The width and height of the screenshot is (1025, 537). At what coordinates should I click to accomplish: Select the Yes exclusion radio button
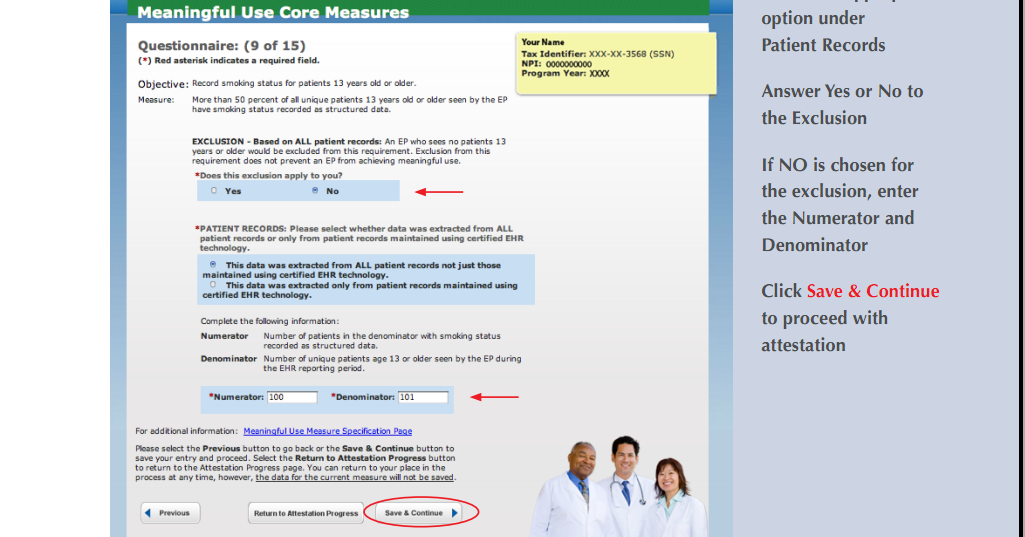pos(214,191)
